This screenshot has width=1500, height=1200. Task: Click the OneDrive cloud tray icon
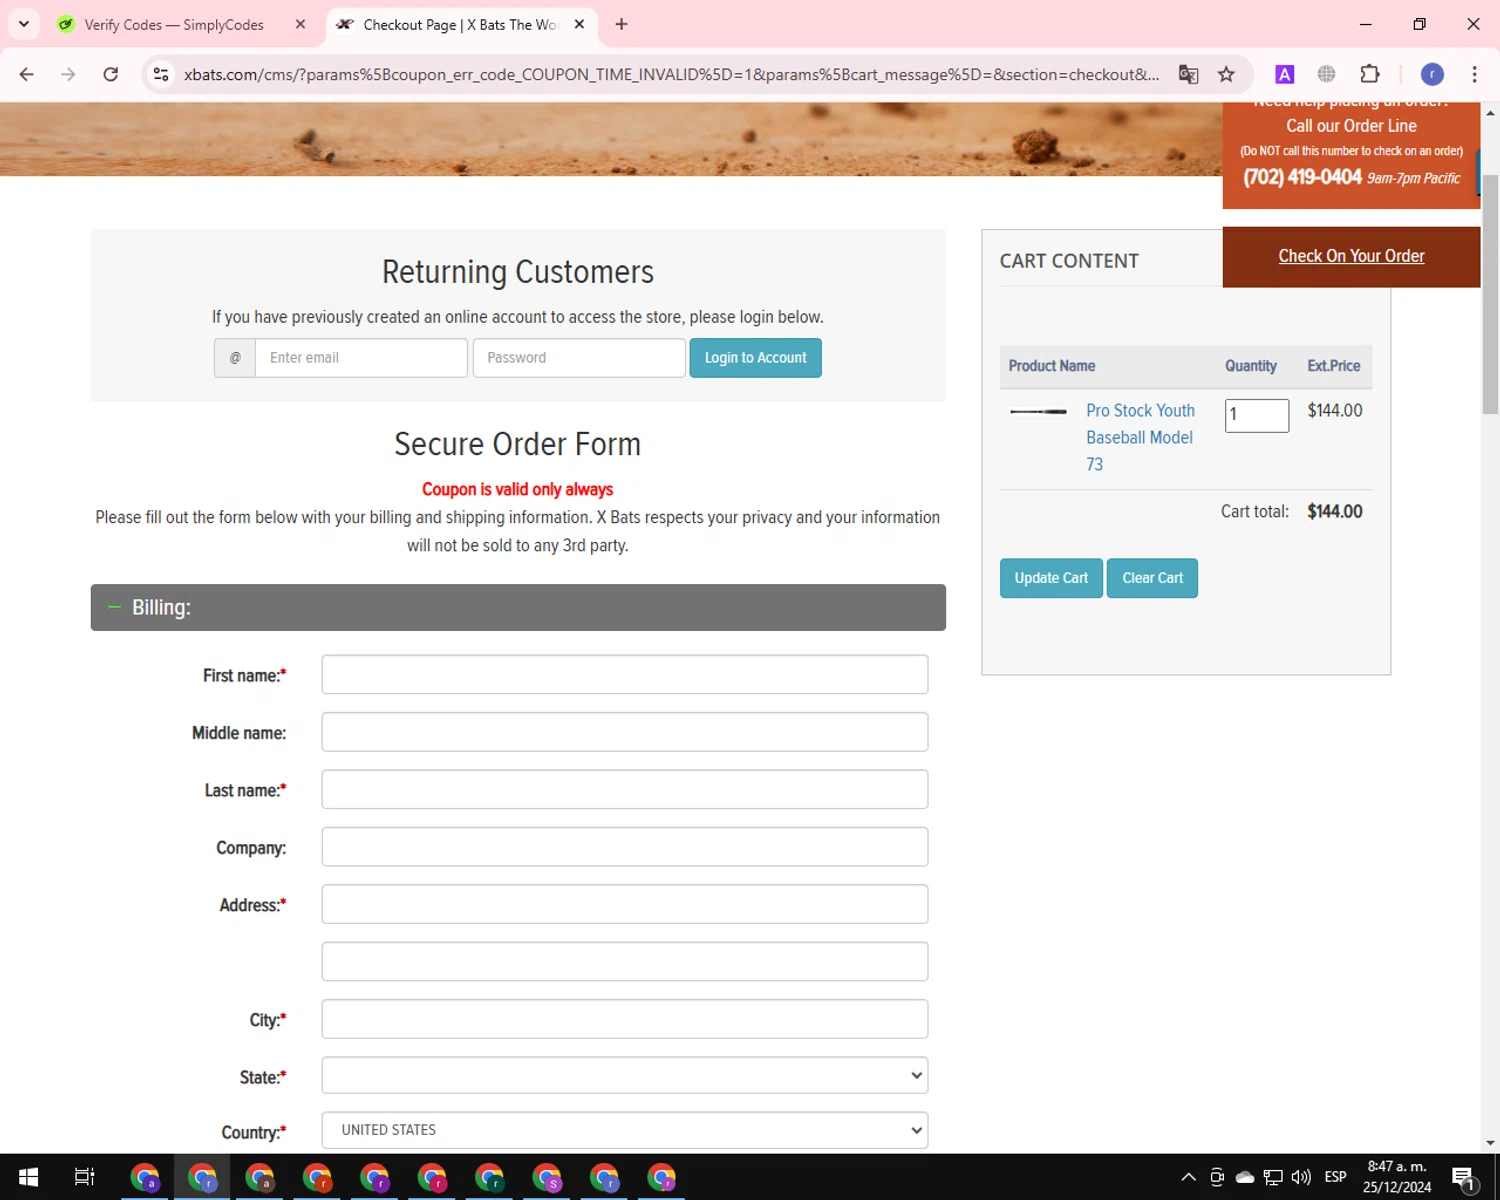point(1245,1177)
